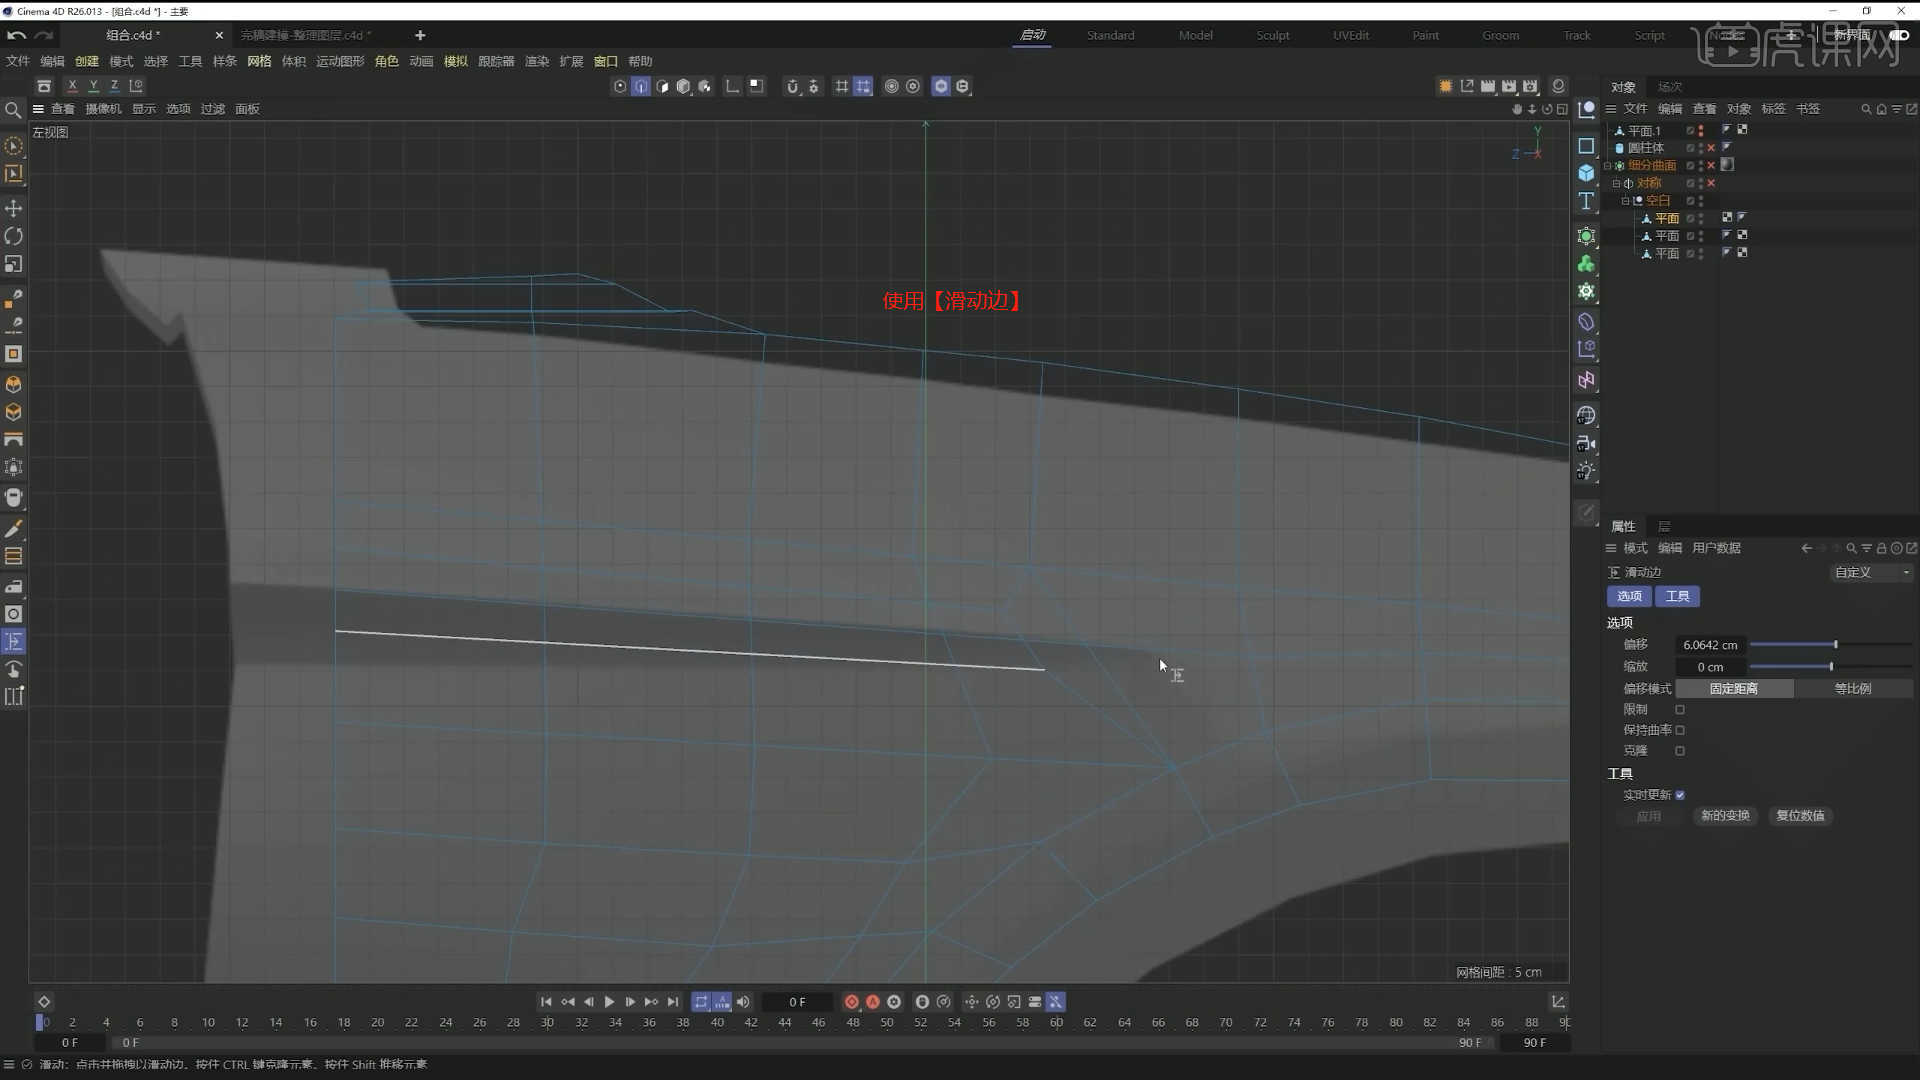Switch to Sculpt layout tab
Screen dimensions: 1920x1080
pyautogui.click(x=1272, y=35)
